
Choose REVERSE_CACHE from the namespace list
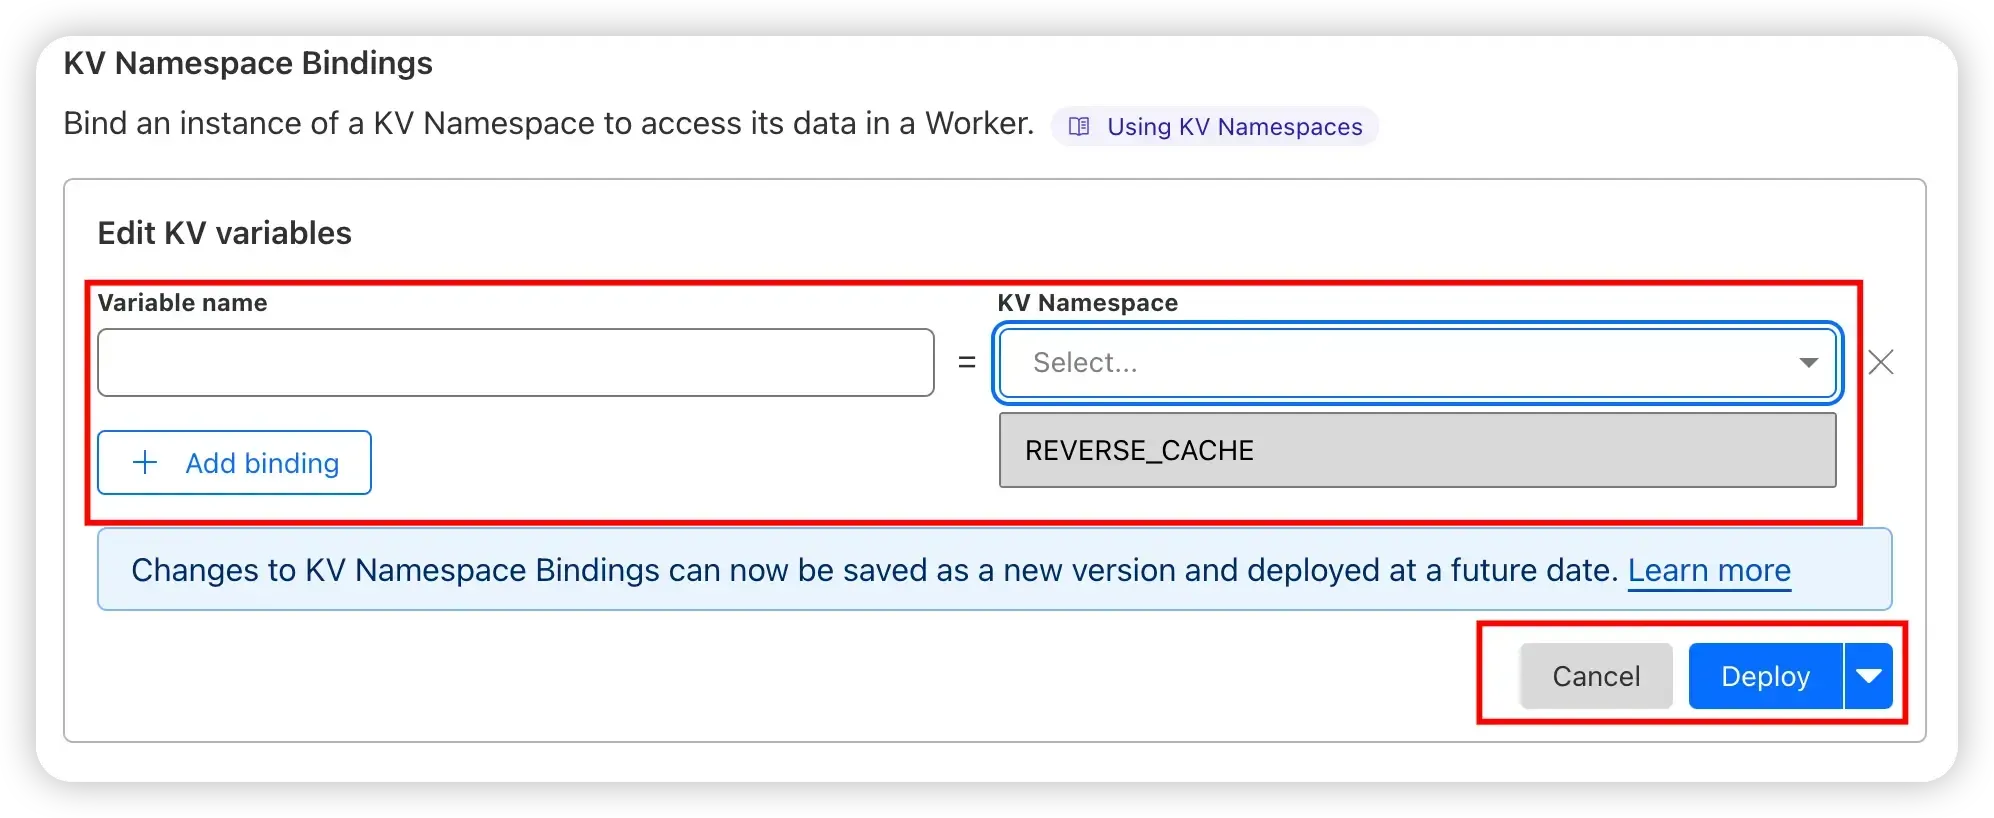coord(1418,450)
